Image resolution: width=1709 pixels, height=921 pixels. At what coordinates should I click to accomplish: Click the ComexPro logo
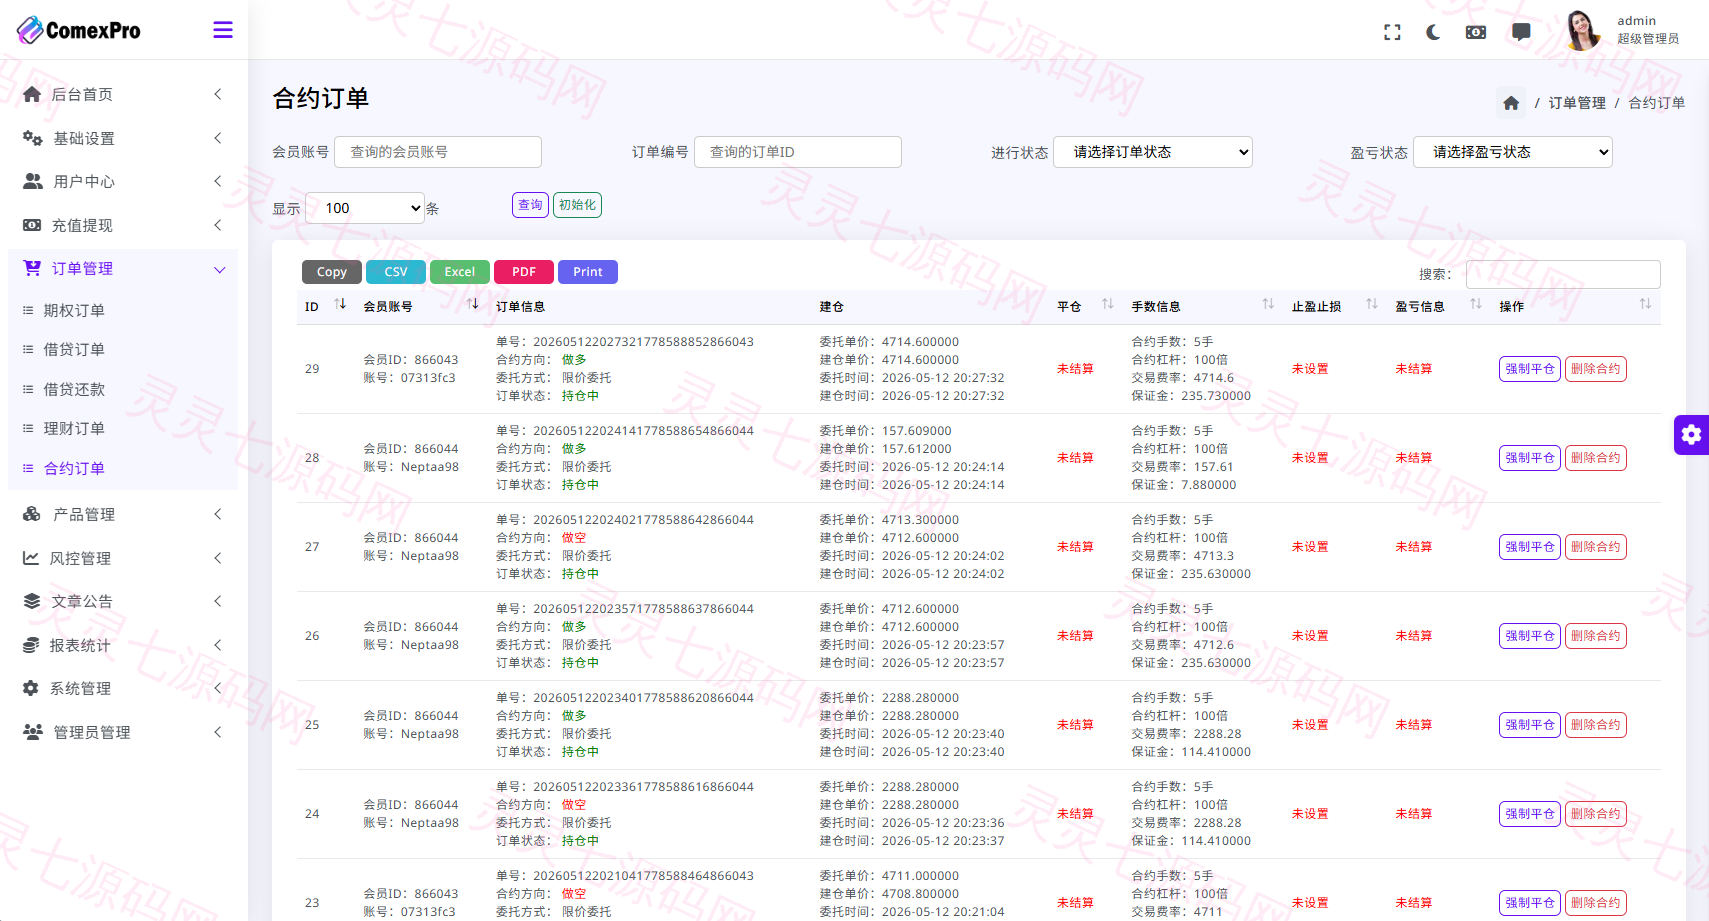pos(79,30)
